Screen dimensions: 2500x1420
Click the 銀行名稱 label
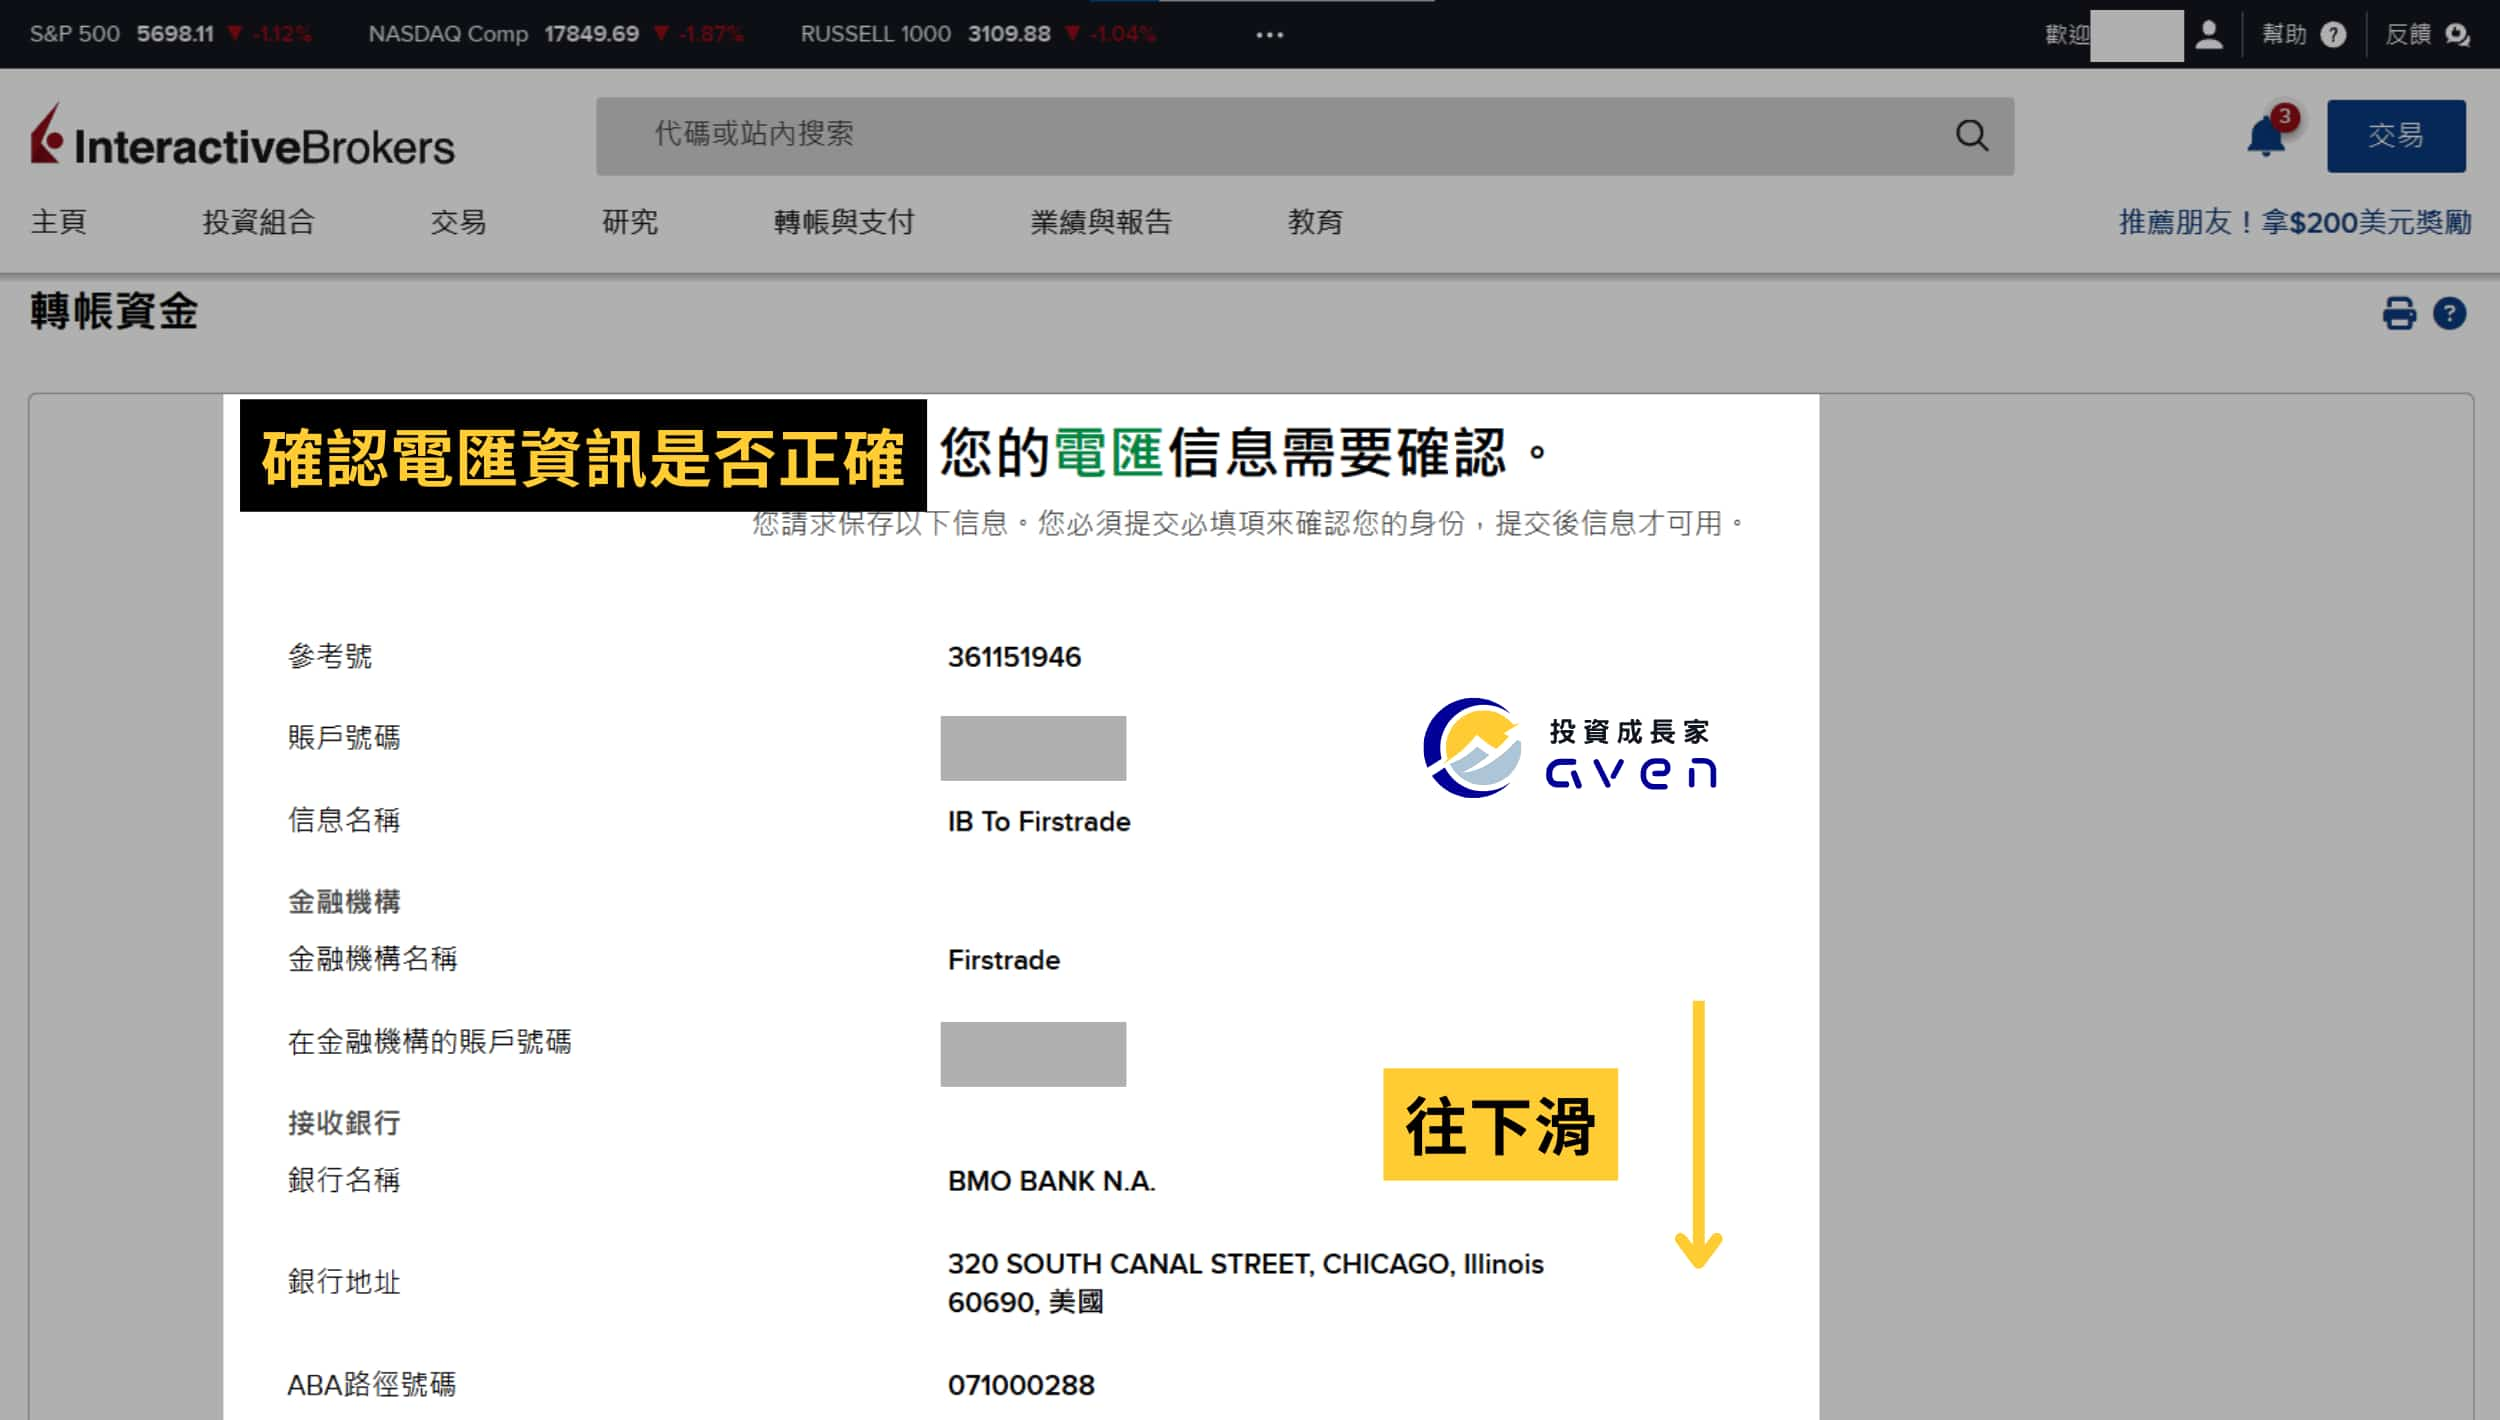[344, 1180]
